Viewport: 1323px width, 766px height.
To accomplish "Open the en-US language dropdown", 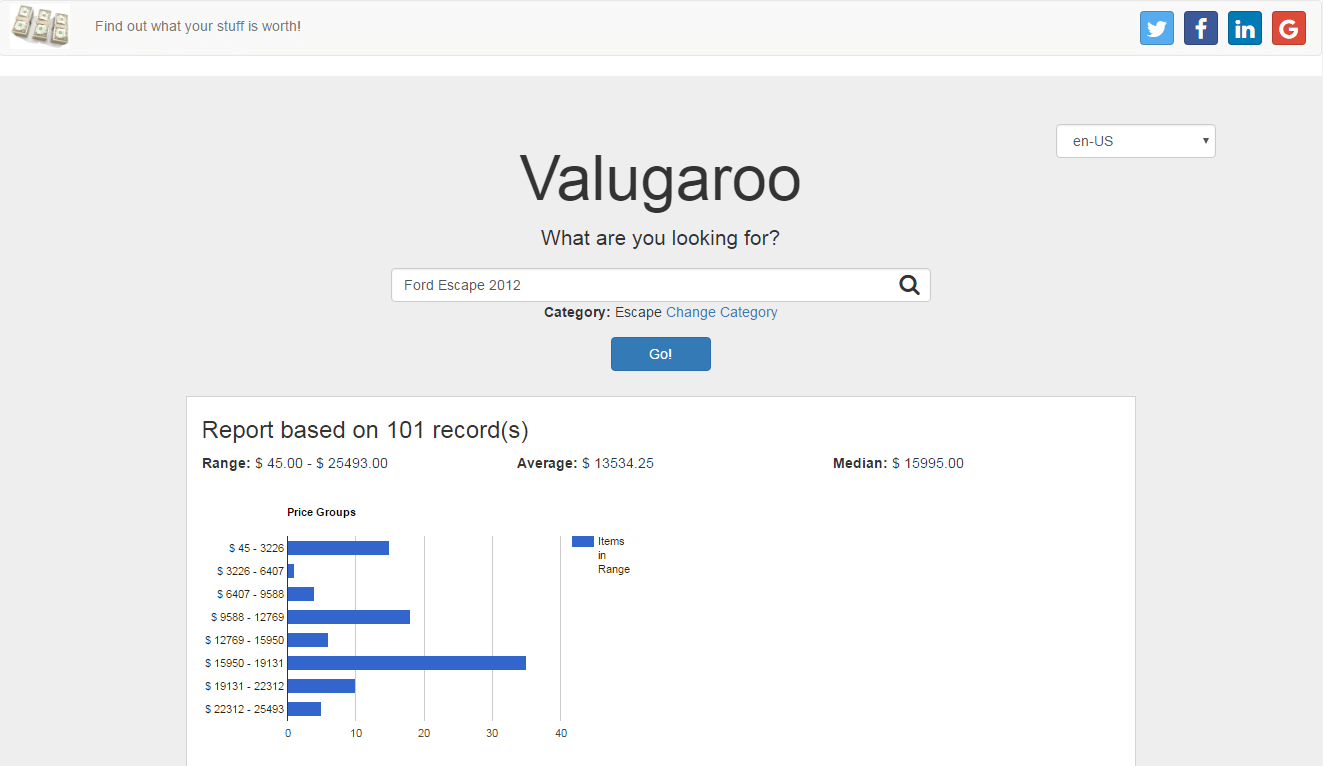I will coord(1136,141).
